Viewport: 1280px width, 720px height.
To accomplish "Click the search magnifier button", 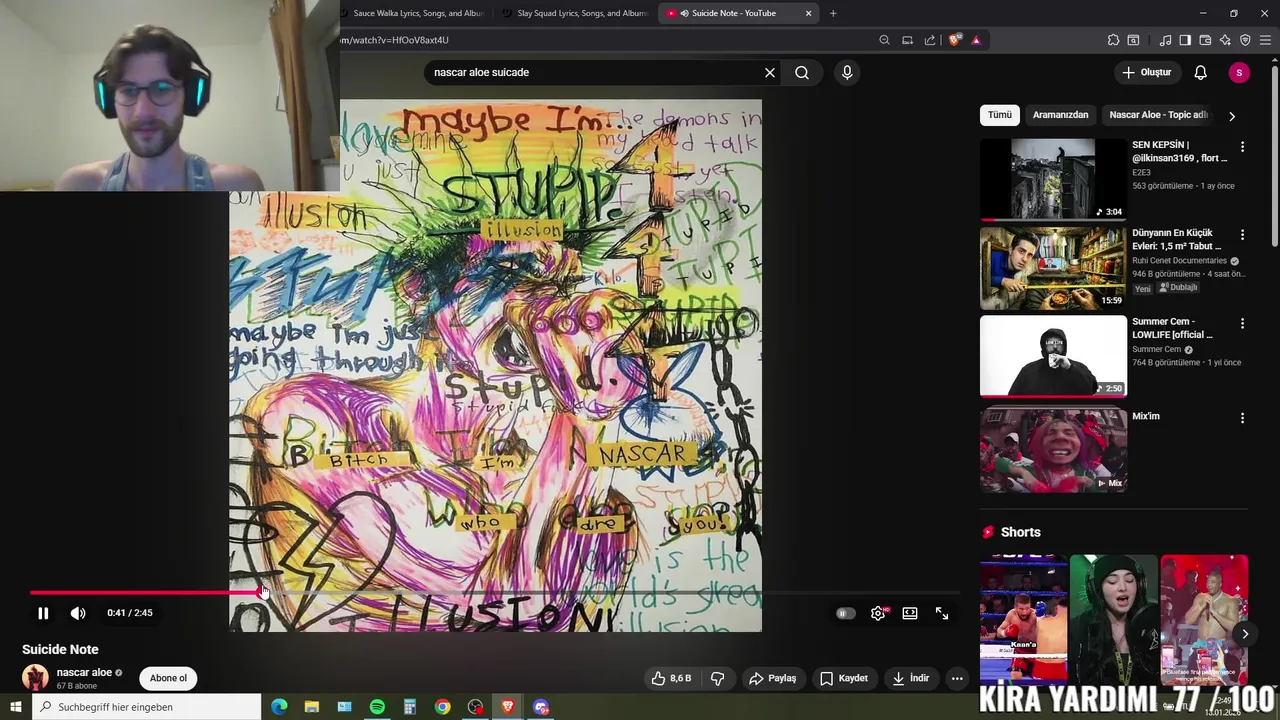I will pyautogui.click(x=802, y=72).
